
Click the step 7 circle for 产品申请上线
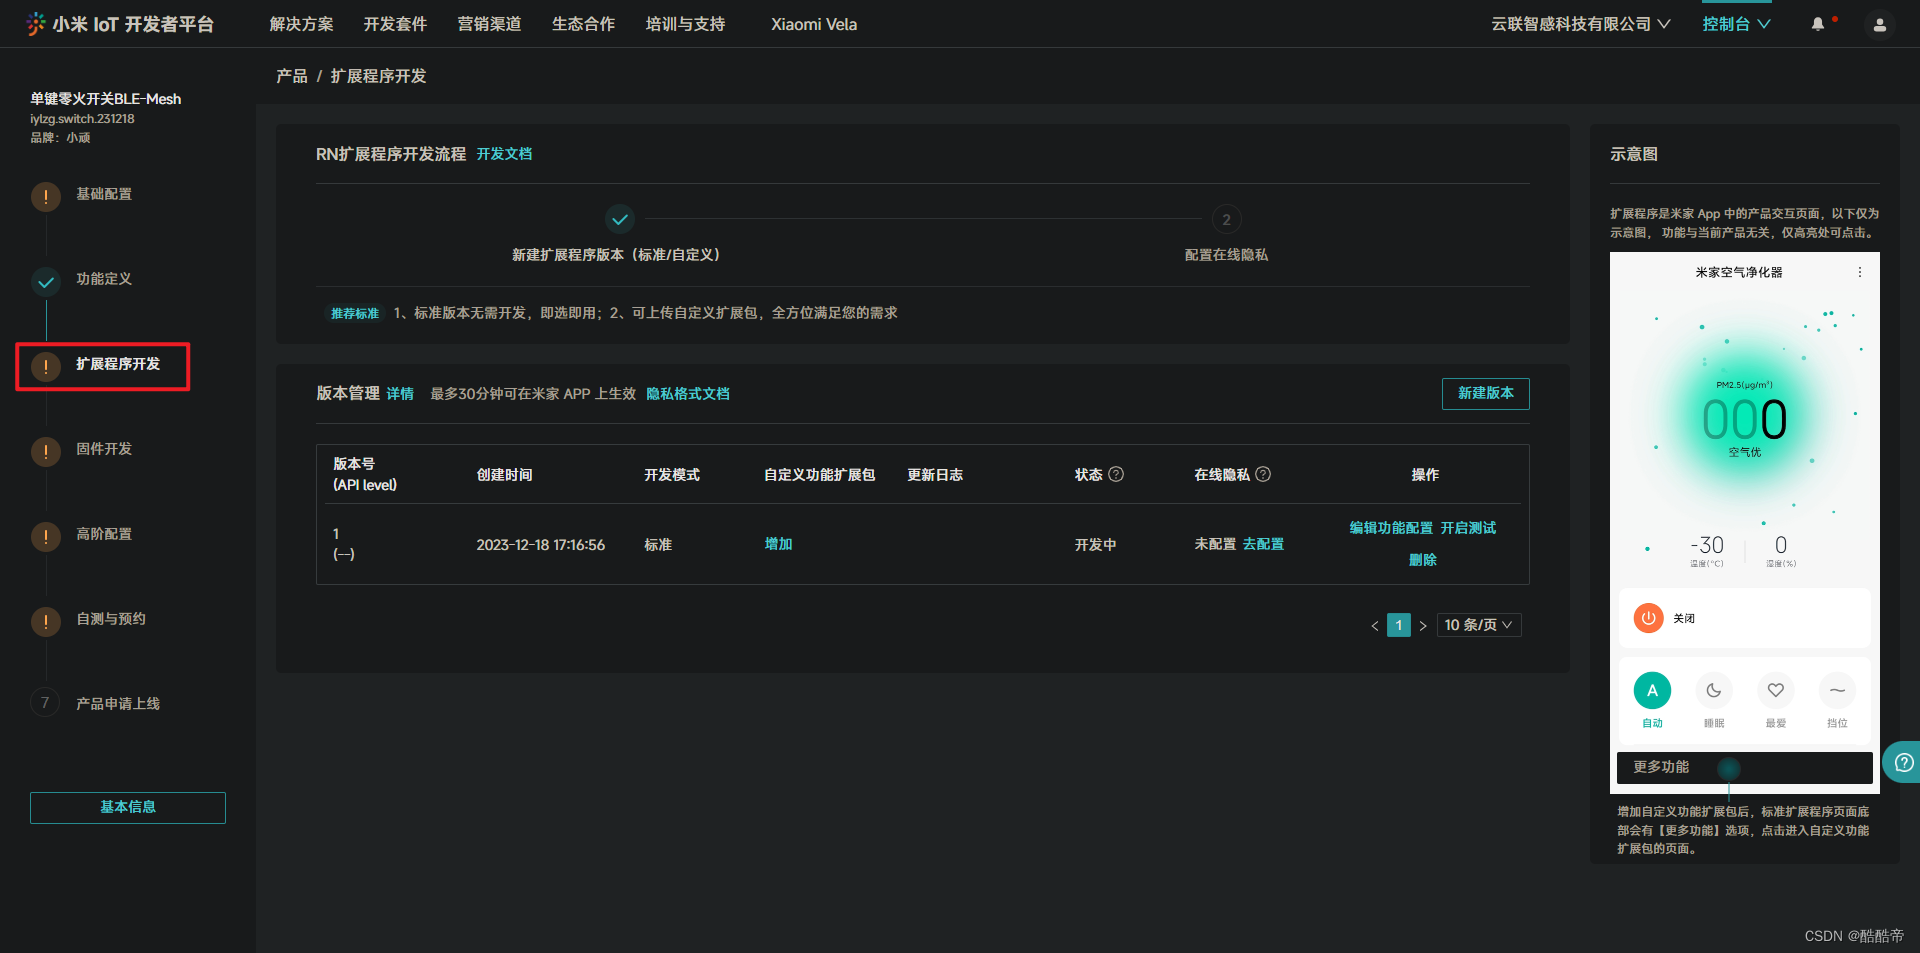pyautogui.click(x=45, y=703)
